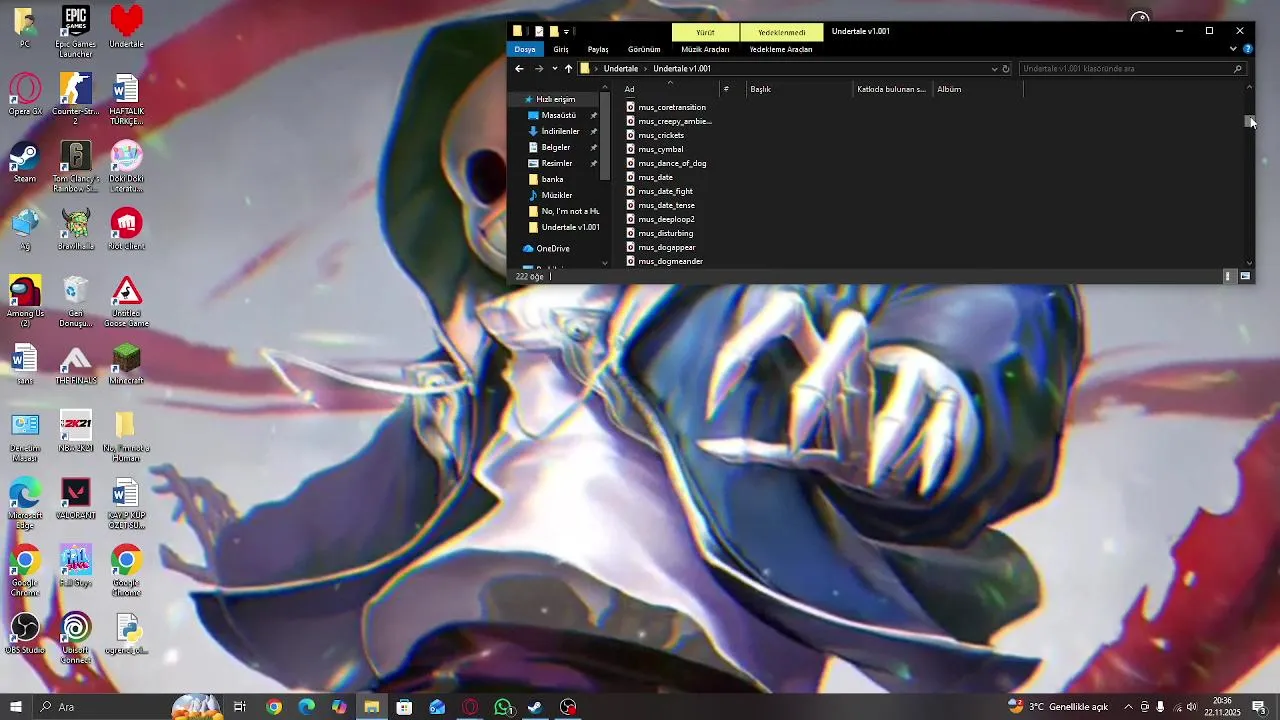1280x720 pixels.
Task: Select the Riot Client desktop icon
Action: (126, 228)
